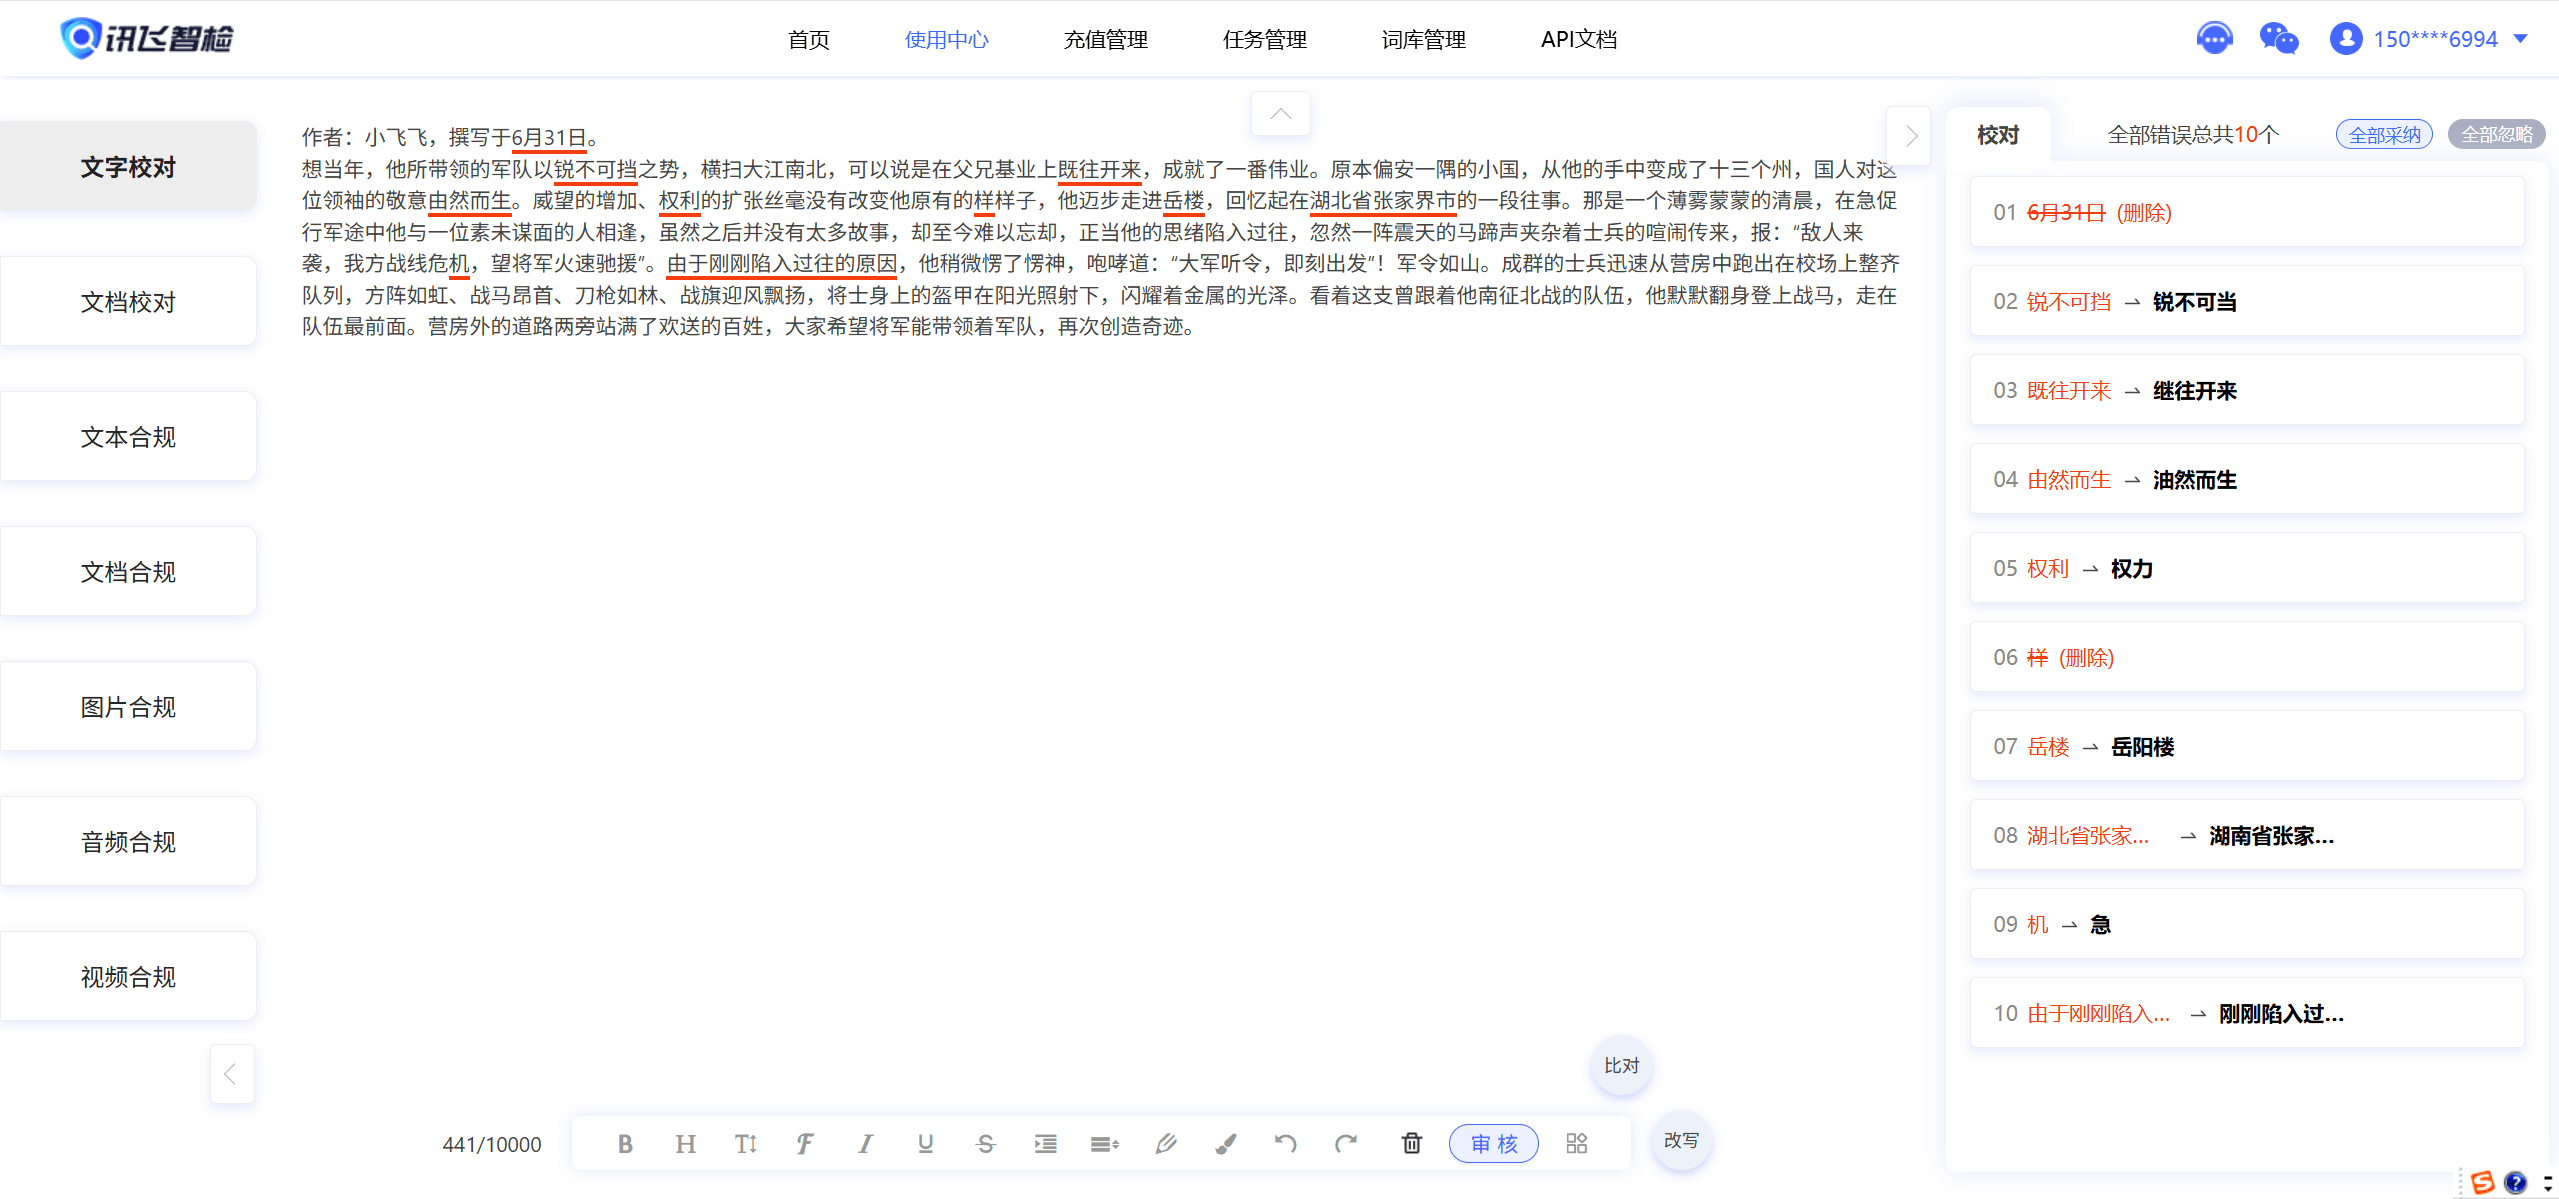Click the undo icon
This screenshot has width=2559, height=1199.
point(1285,1143)
